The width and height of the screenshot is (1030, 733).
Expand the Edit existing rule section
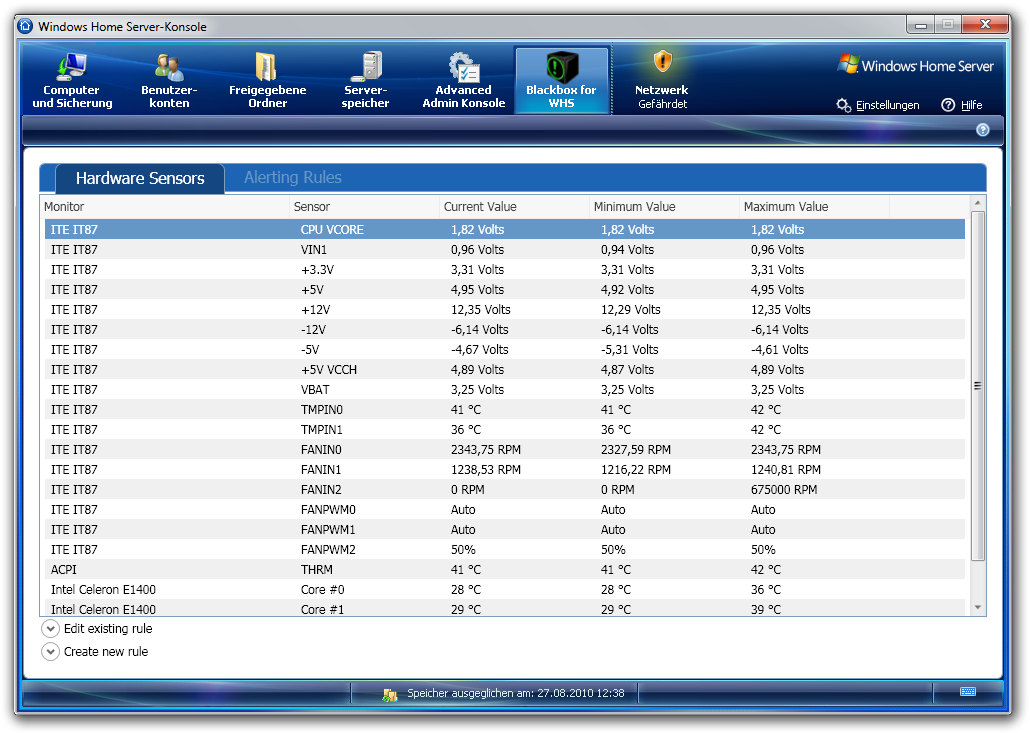coord(51,629)
